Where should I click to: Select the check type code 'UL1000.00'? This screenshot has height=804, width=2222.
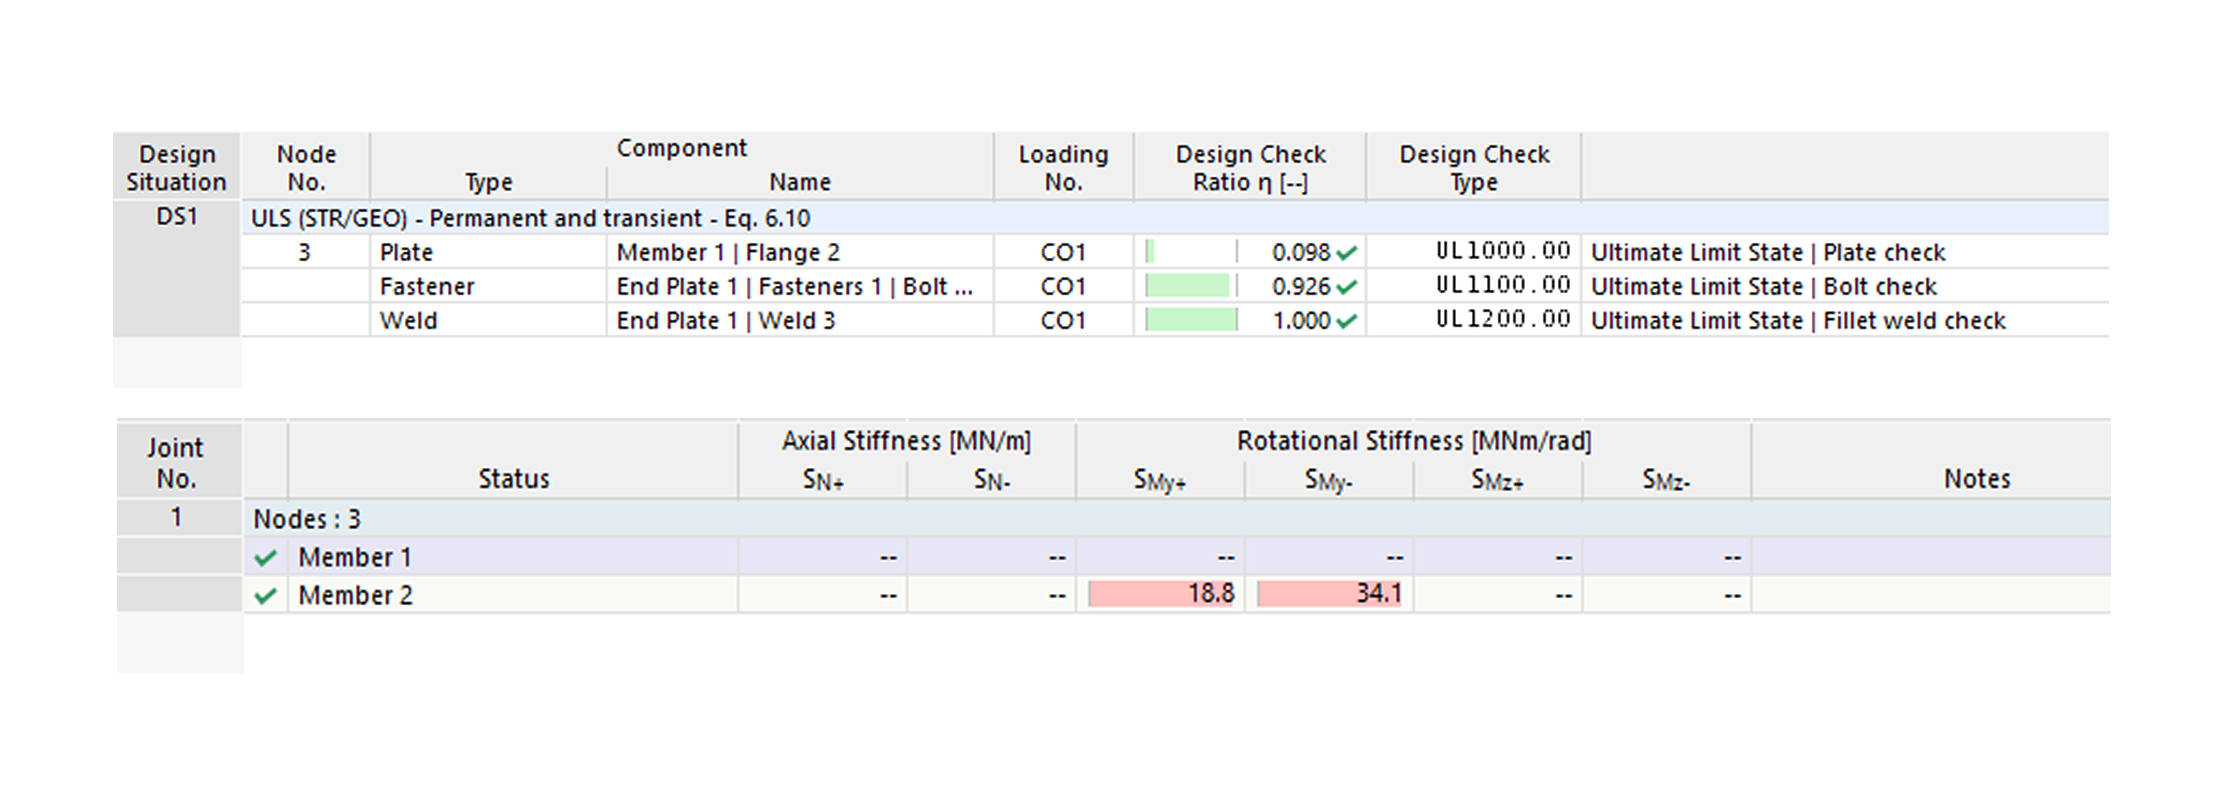point(1503,251)
